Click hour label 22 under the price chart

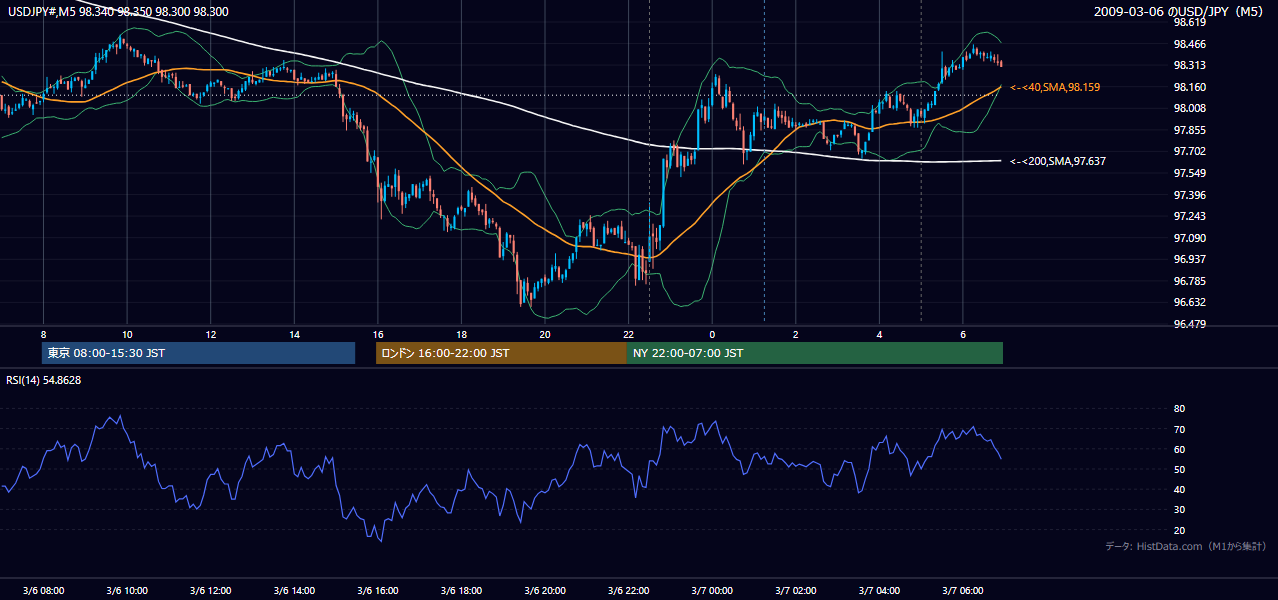tap(628, 334)
